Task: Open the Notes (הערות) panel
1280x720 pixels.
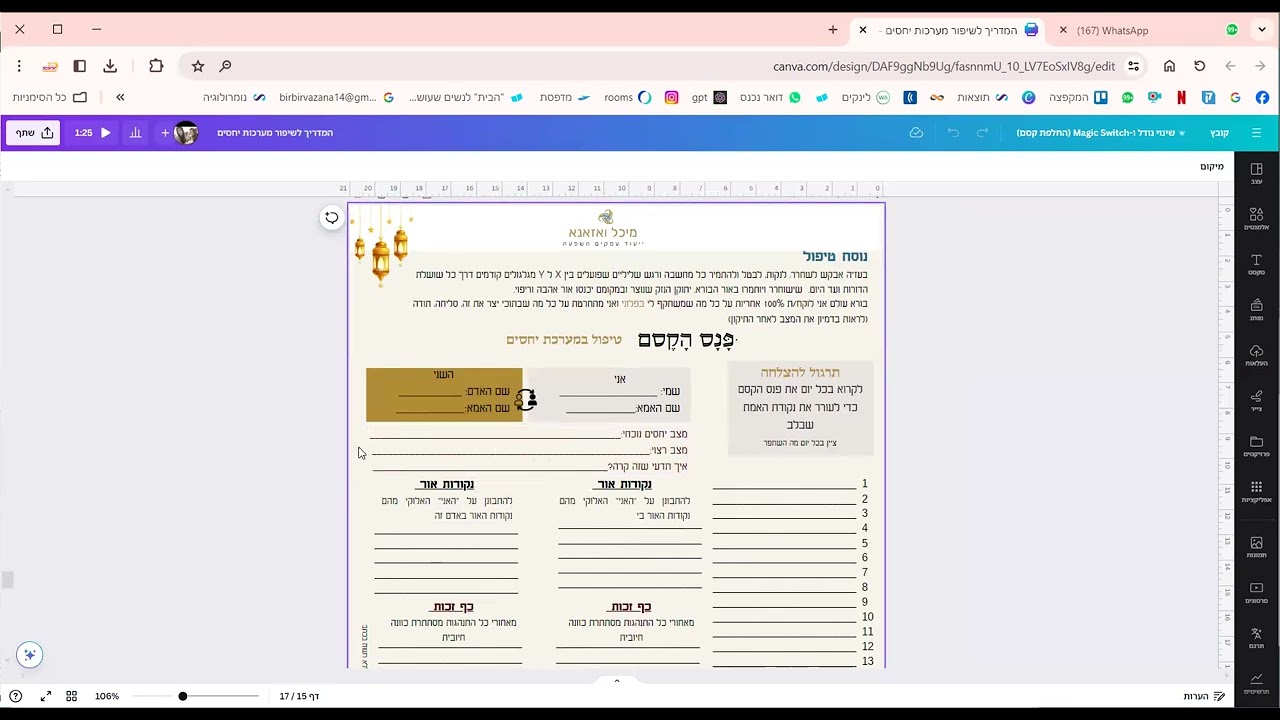Action: 1203,696
